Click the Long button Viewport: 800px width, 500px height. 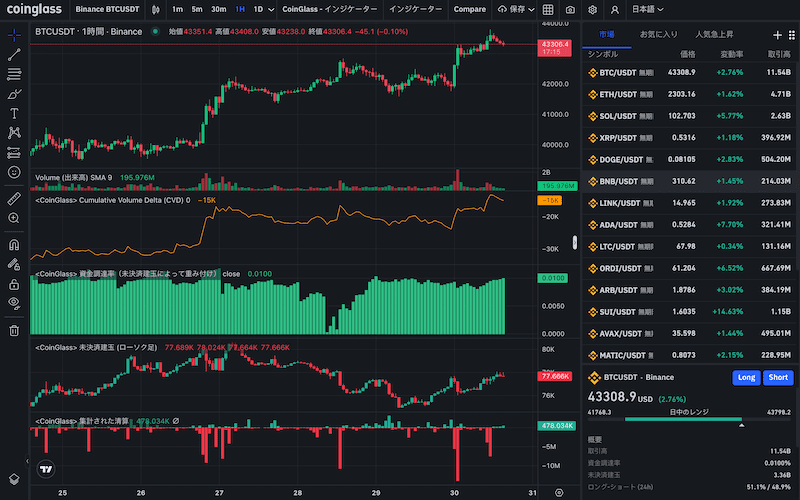click(x=746, y=378)
